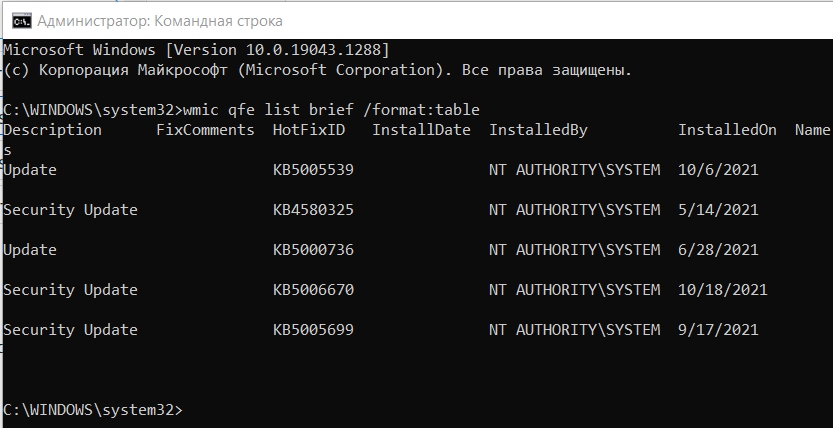Click install date 9/17/2021

(718, 330)
